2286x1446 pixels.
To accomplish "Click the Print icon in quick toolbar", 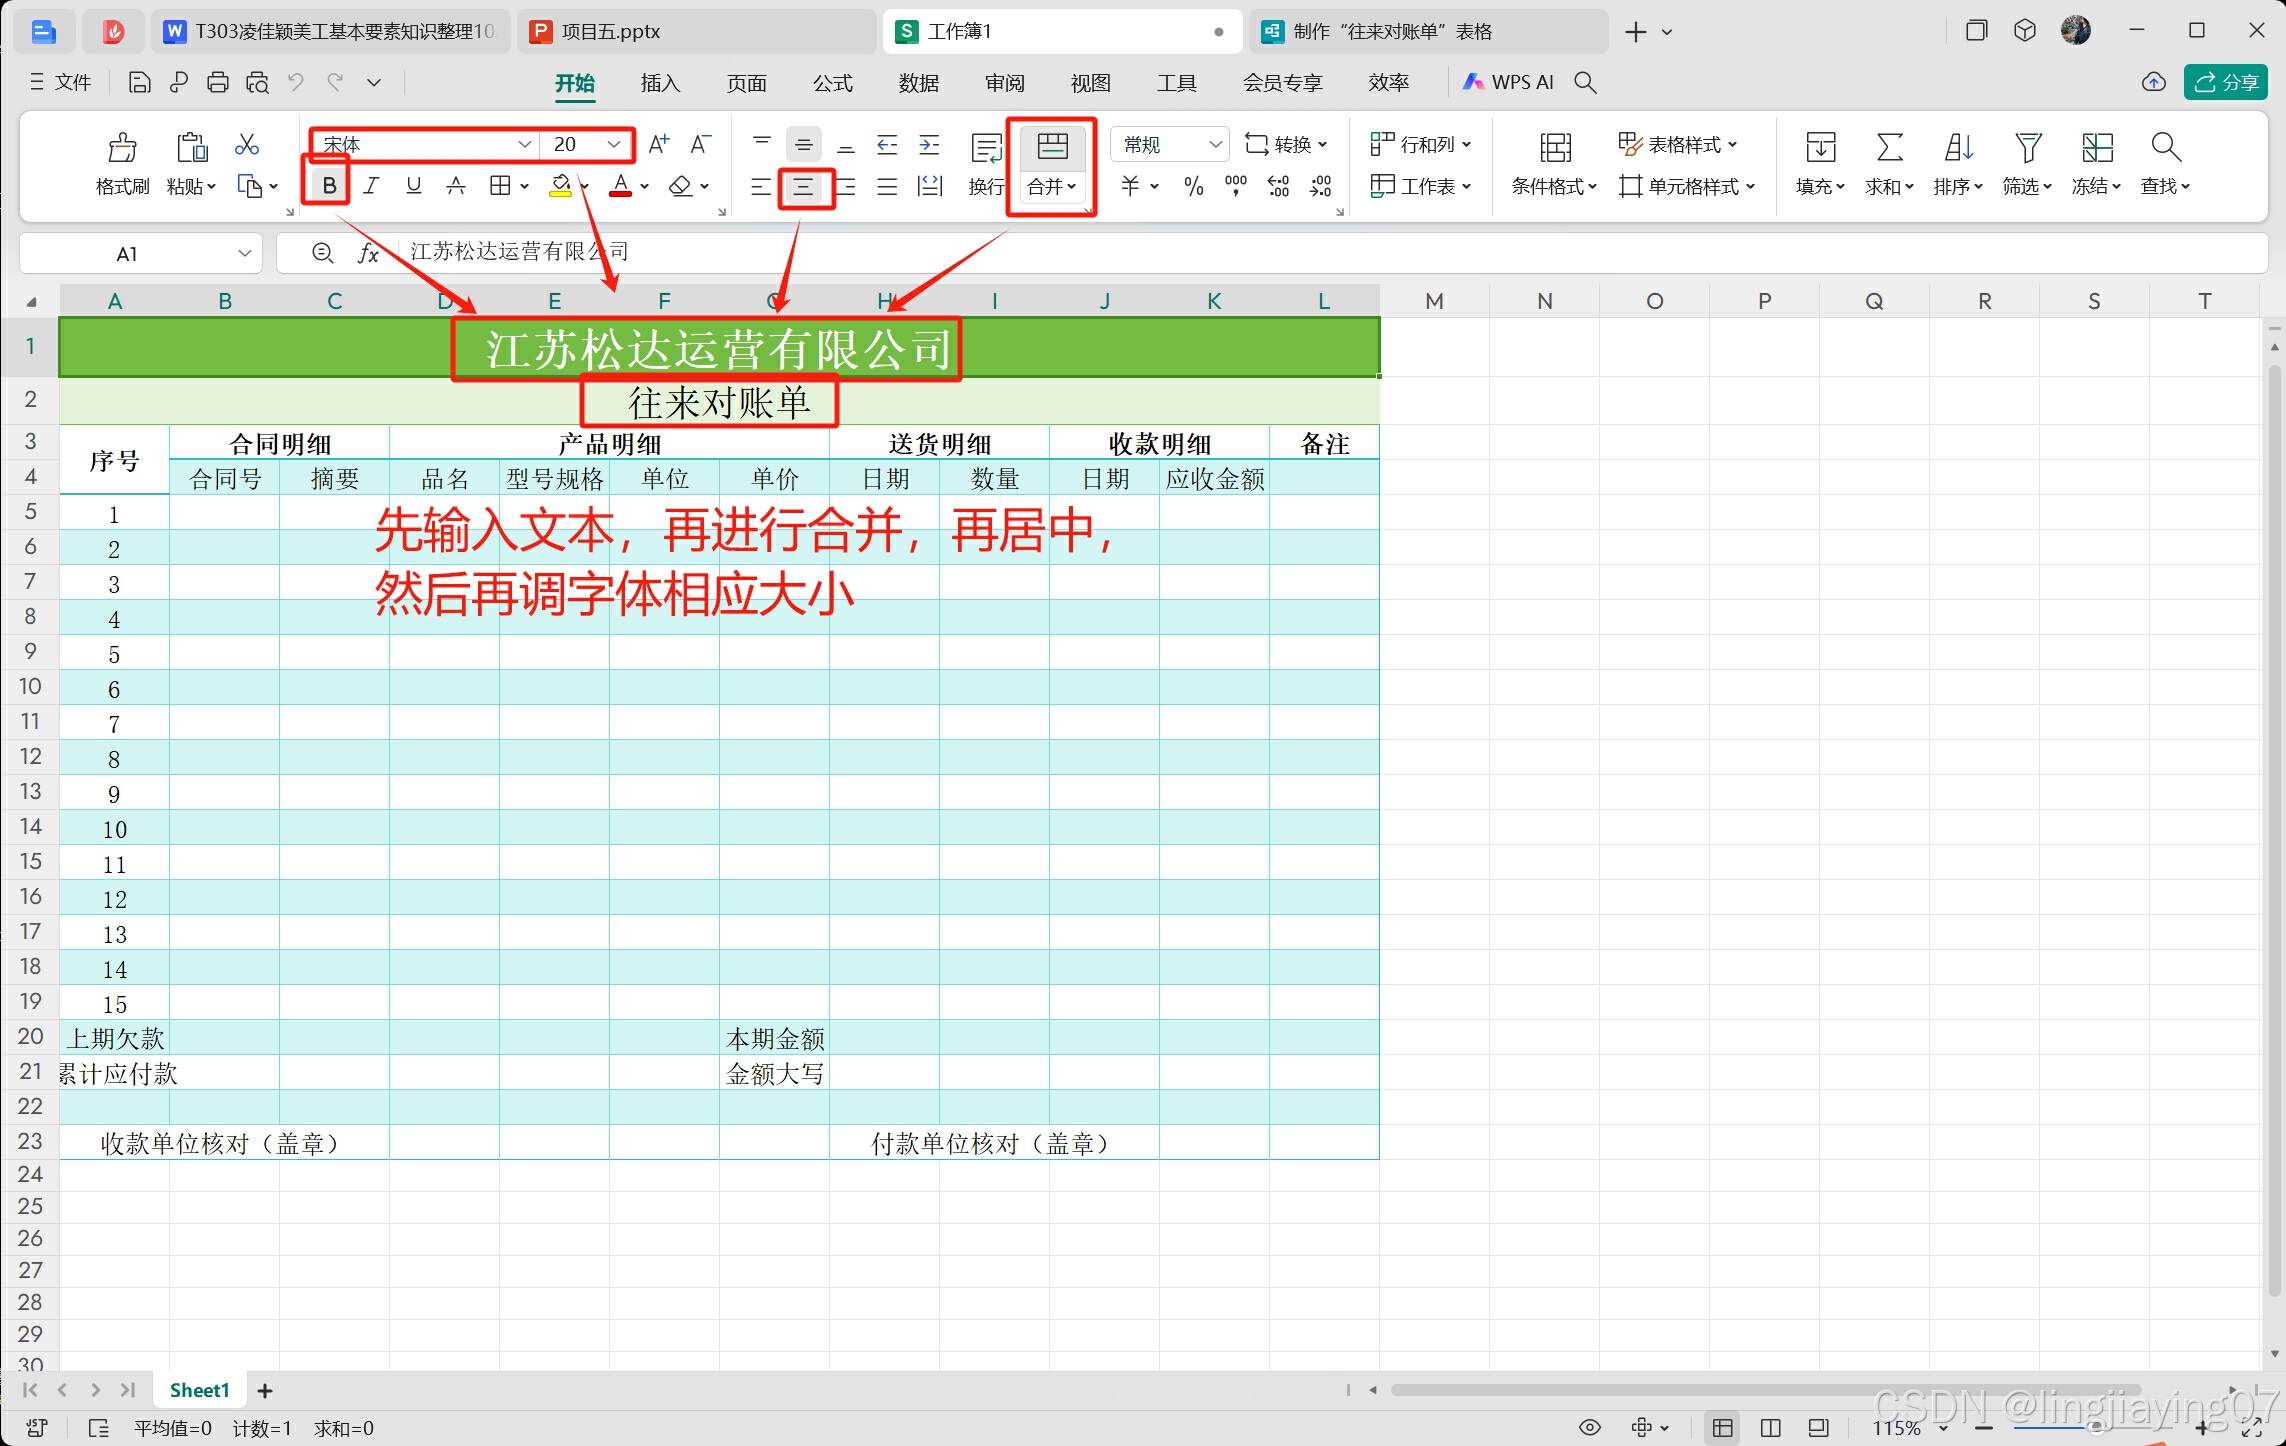I will [218, 83].
